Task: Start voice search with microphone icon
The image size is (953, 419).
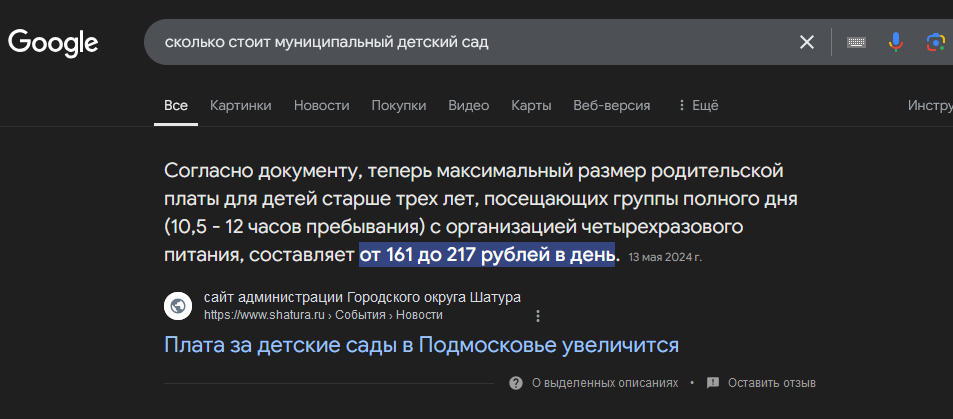Action: pos(896,42)
